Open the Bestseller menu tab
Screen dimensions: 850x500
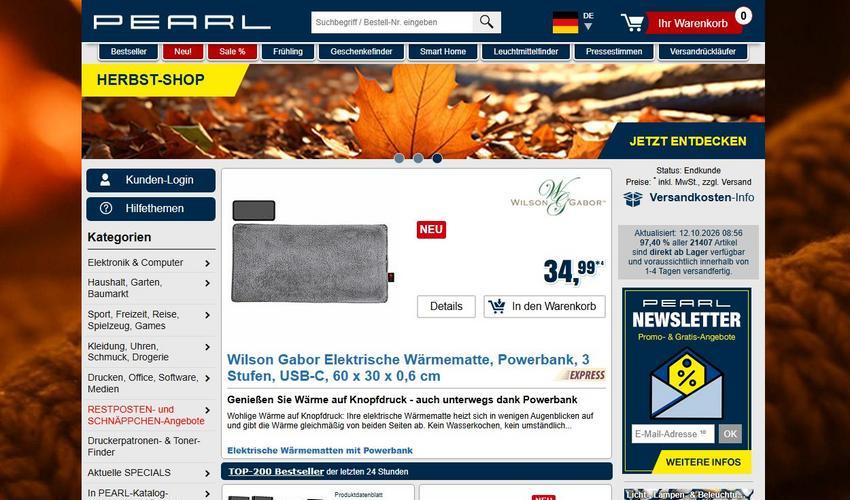(x=128, y=52)
